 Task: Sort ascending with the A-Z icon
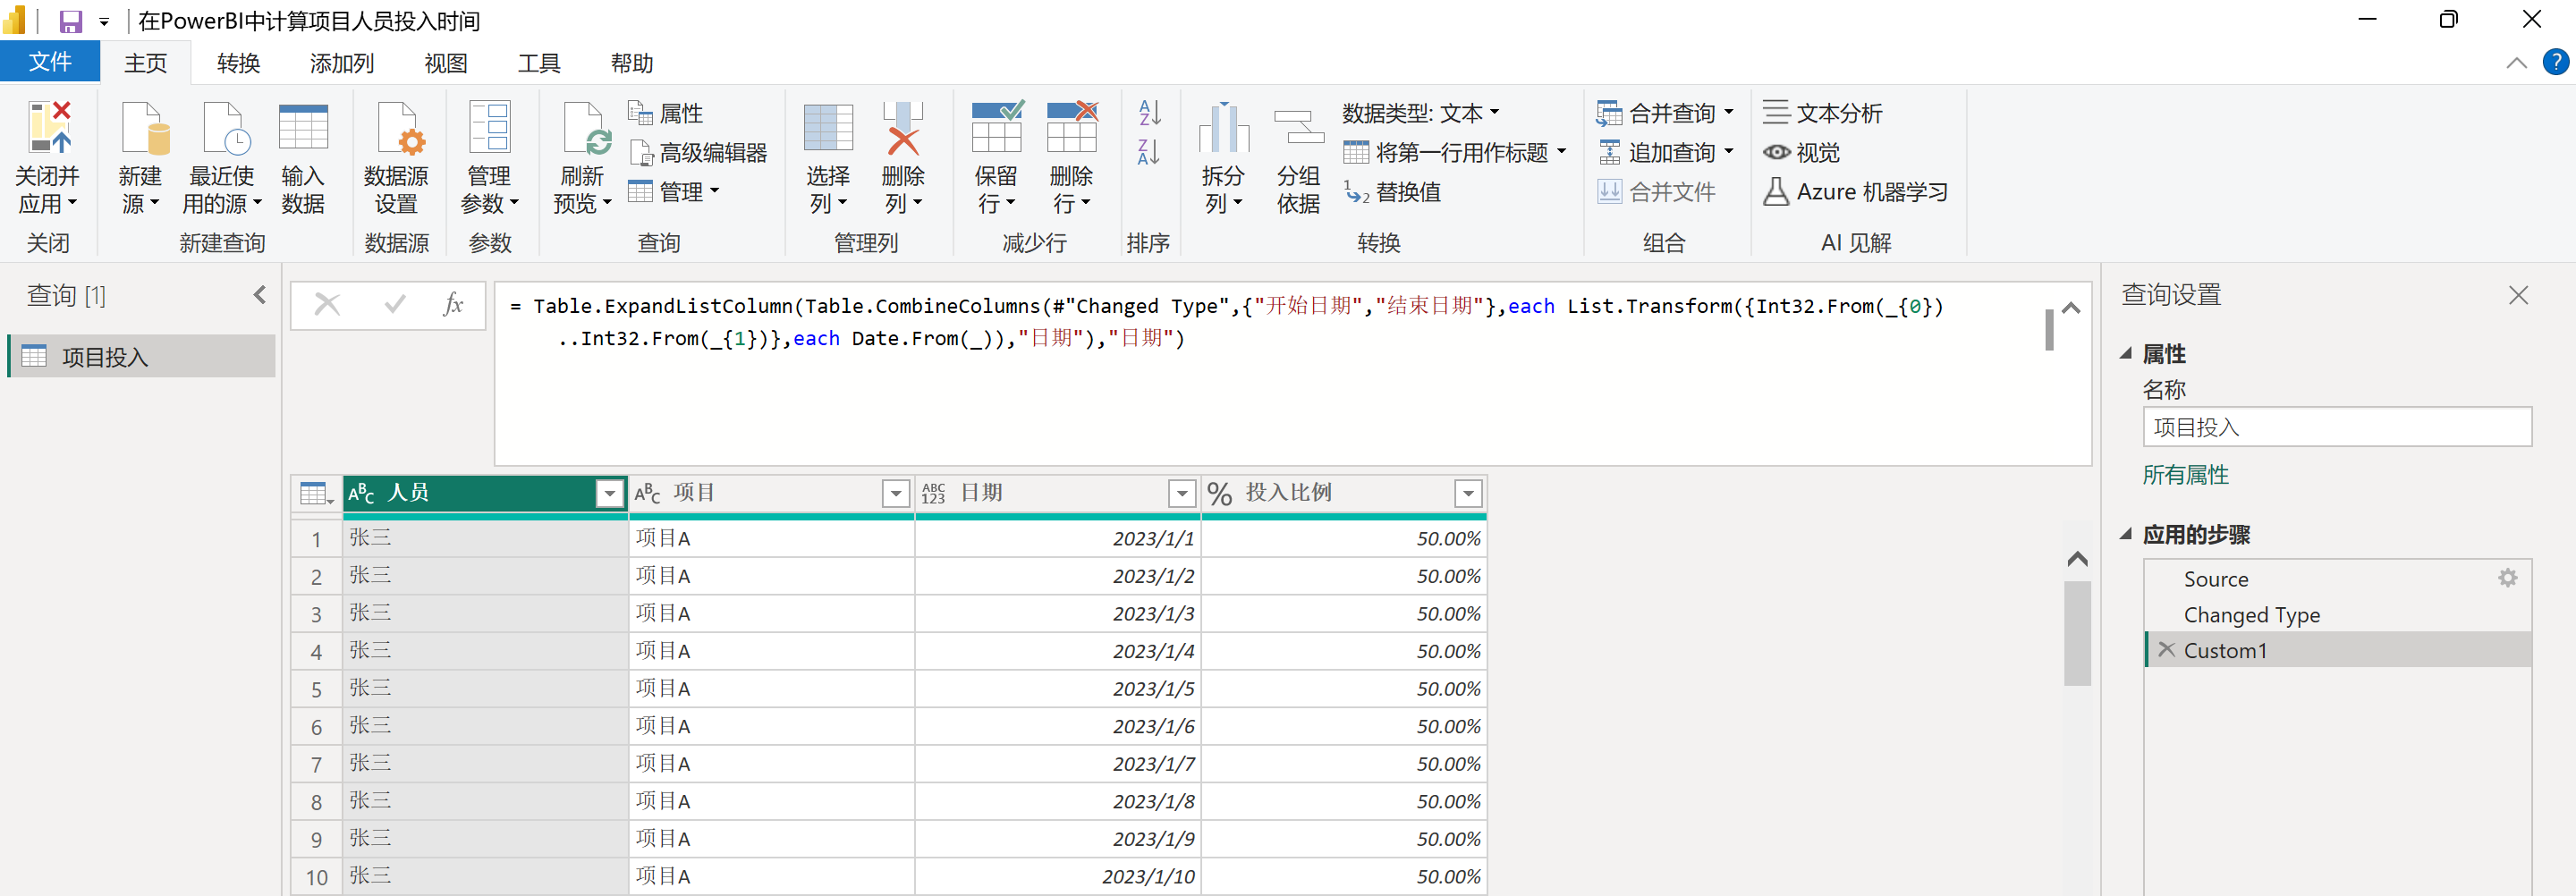1149,113
